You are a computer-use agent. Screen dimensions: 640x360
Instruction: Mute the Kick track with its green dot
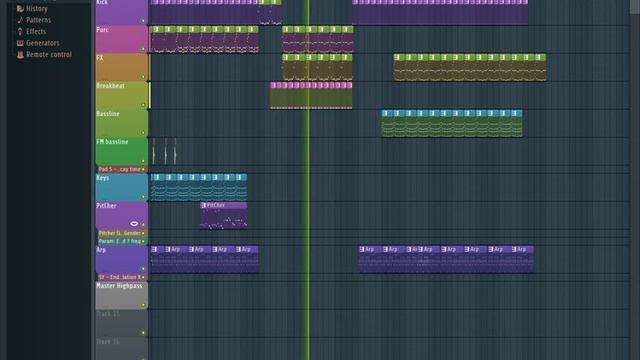pos(143,20)
